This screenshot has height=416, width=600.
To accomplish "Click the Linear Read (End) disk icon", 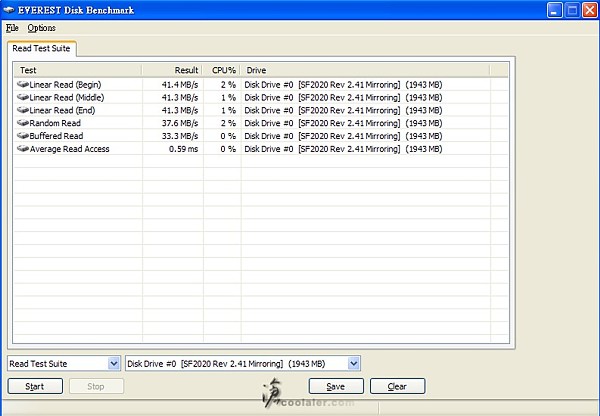I will coord(23,110).
